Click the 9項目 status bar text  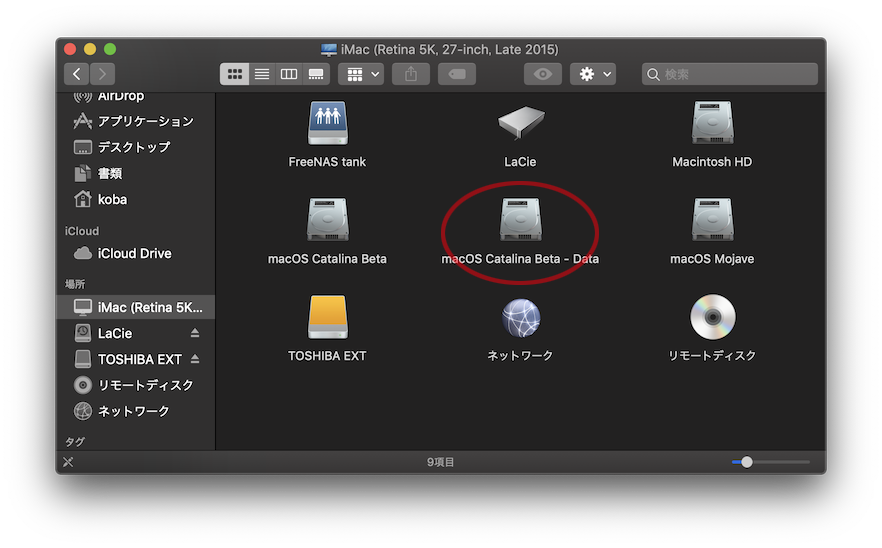point(440,462)
